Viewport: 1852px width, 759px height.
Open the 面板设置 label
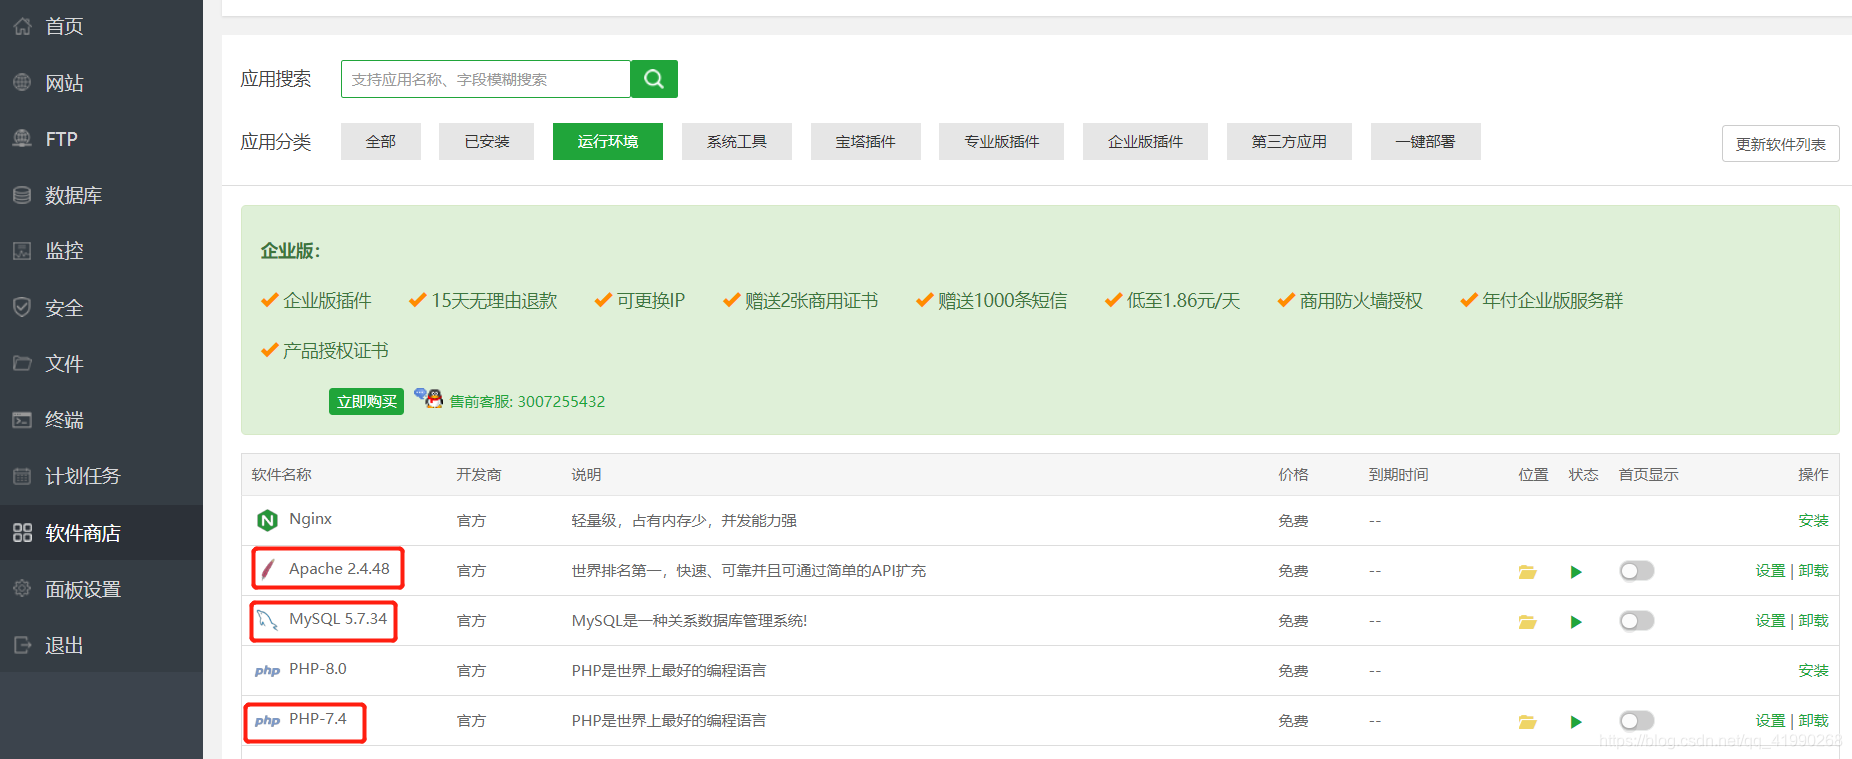pyautogui.click(x=83, y=589)
